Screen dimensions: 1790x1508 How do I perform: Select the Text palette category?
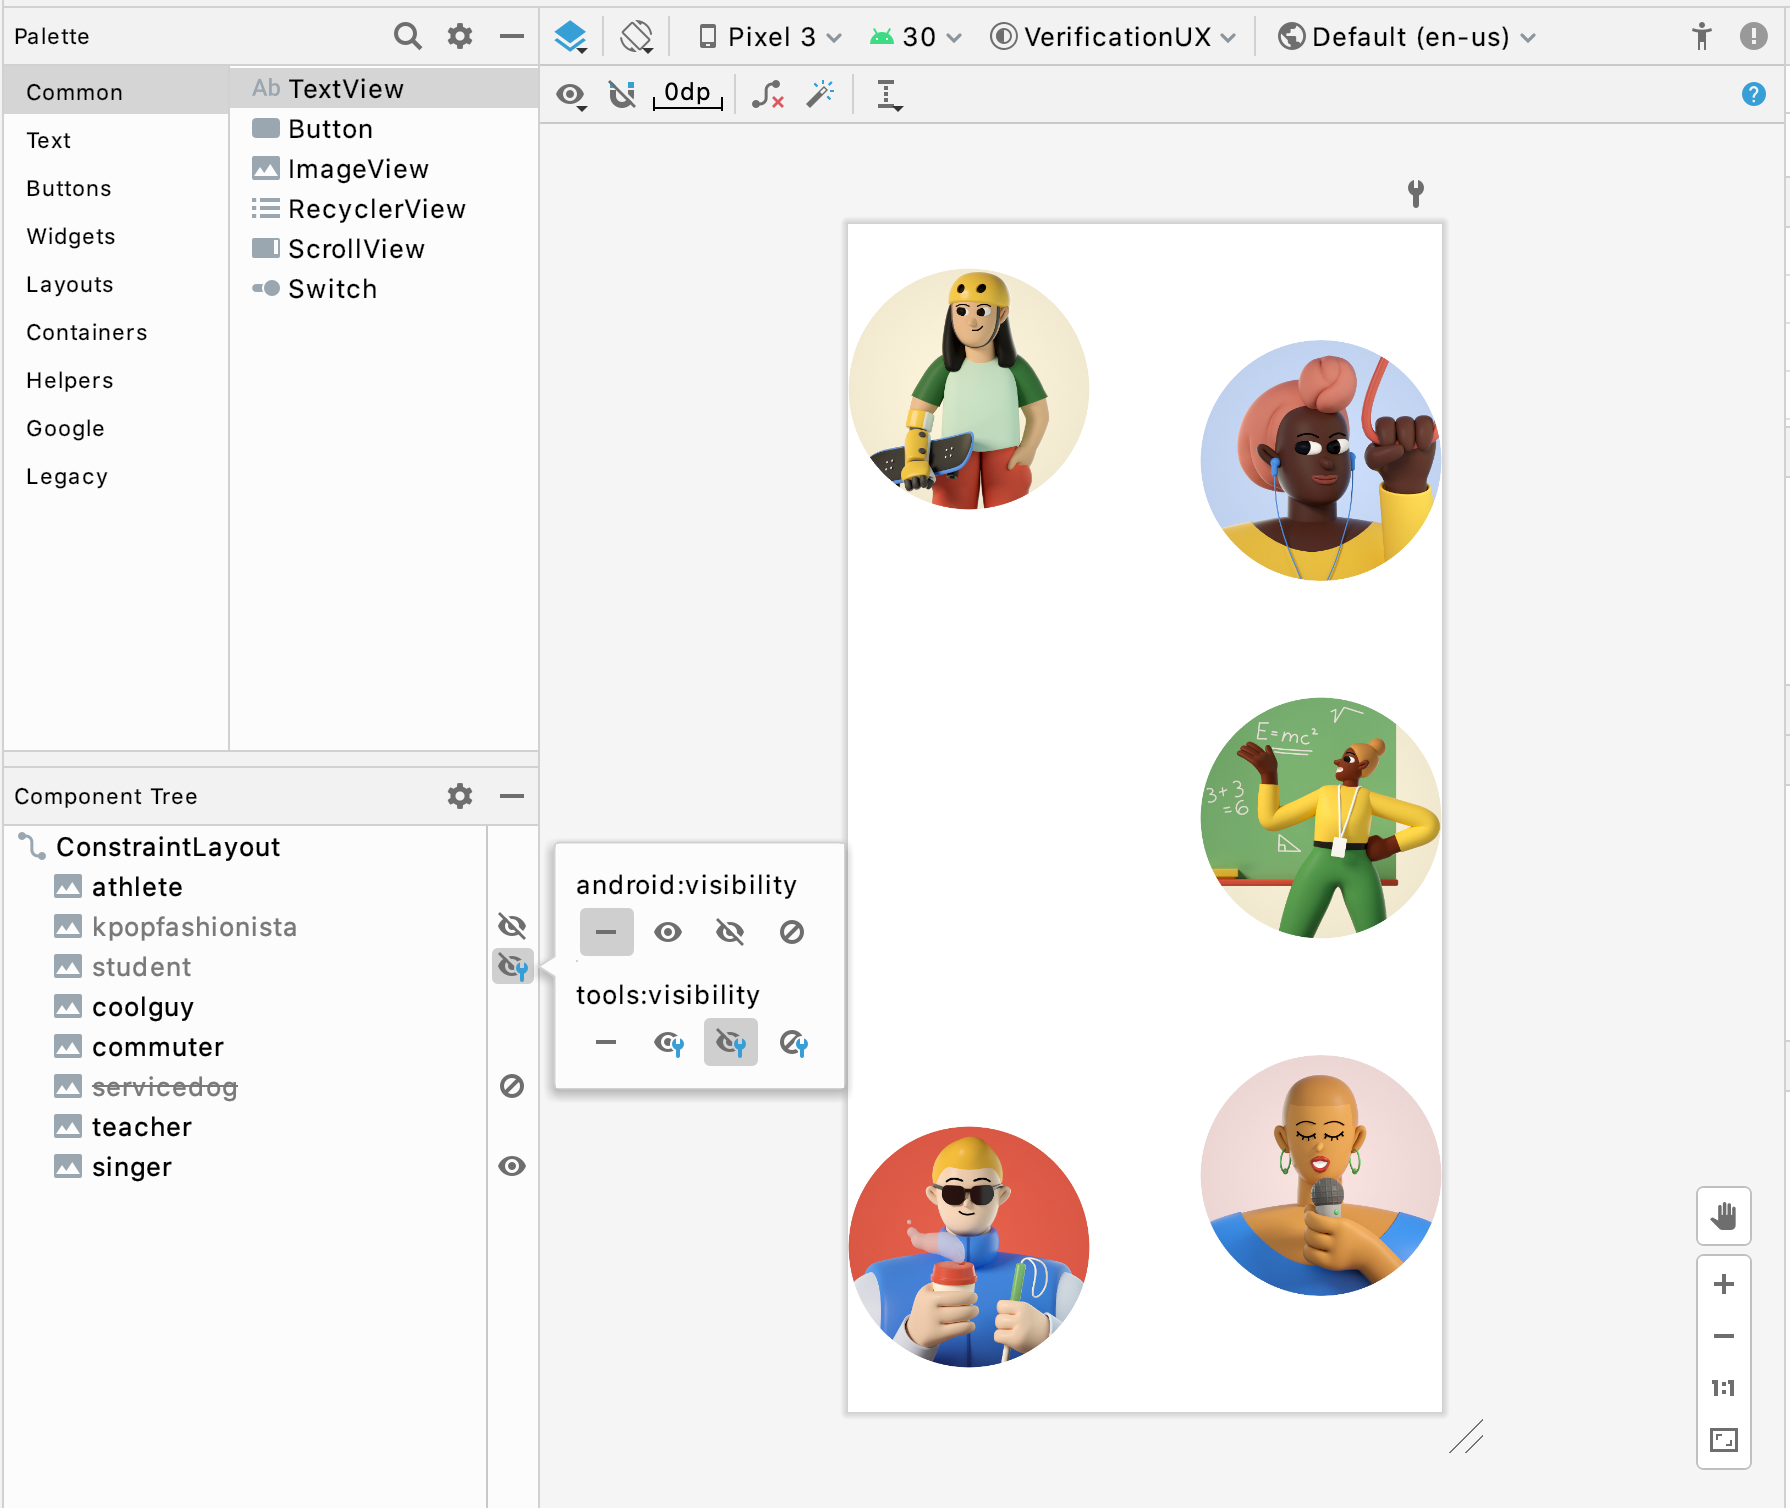(x=116, y=140)
